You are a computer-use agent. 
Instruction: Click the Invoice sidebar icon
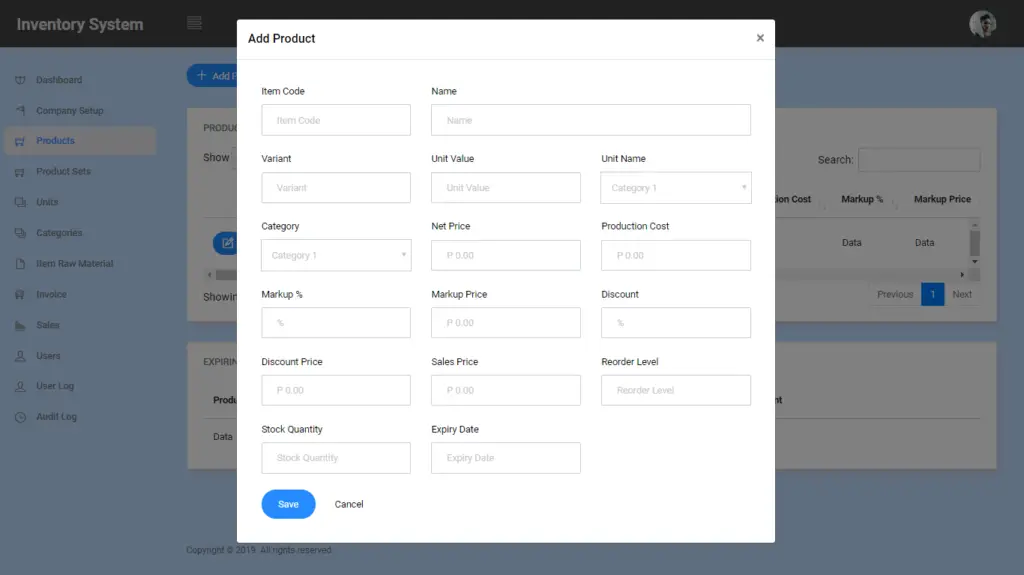tap(20, 295)
